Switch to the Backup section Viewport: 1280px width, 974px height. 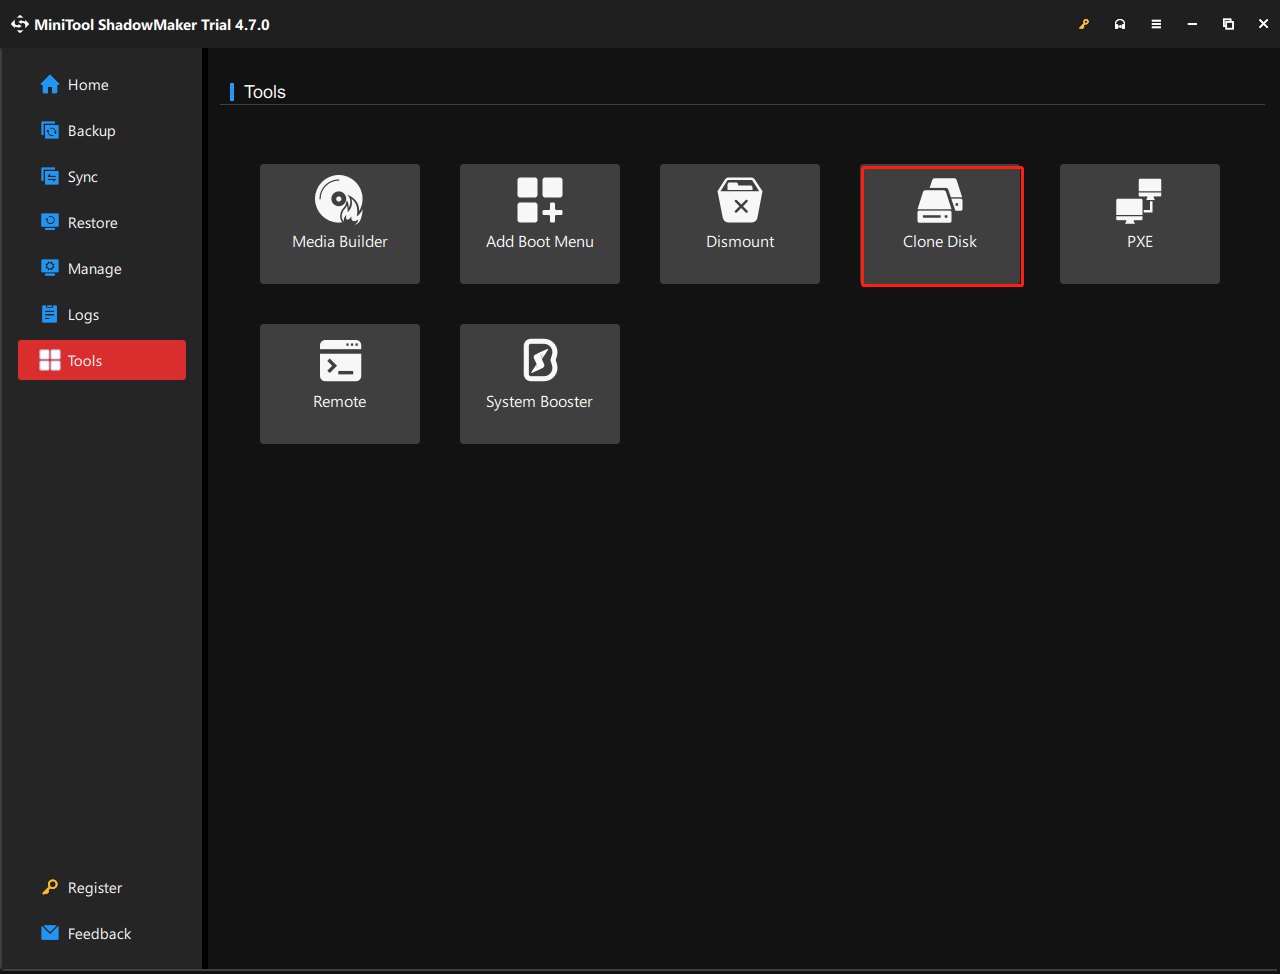(91, 131)
